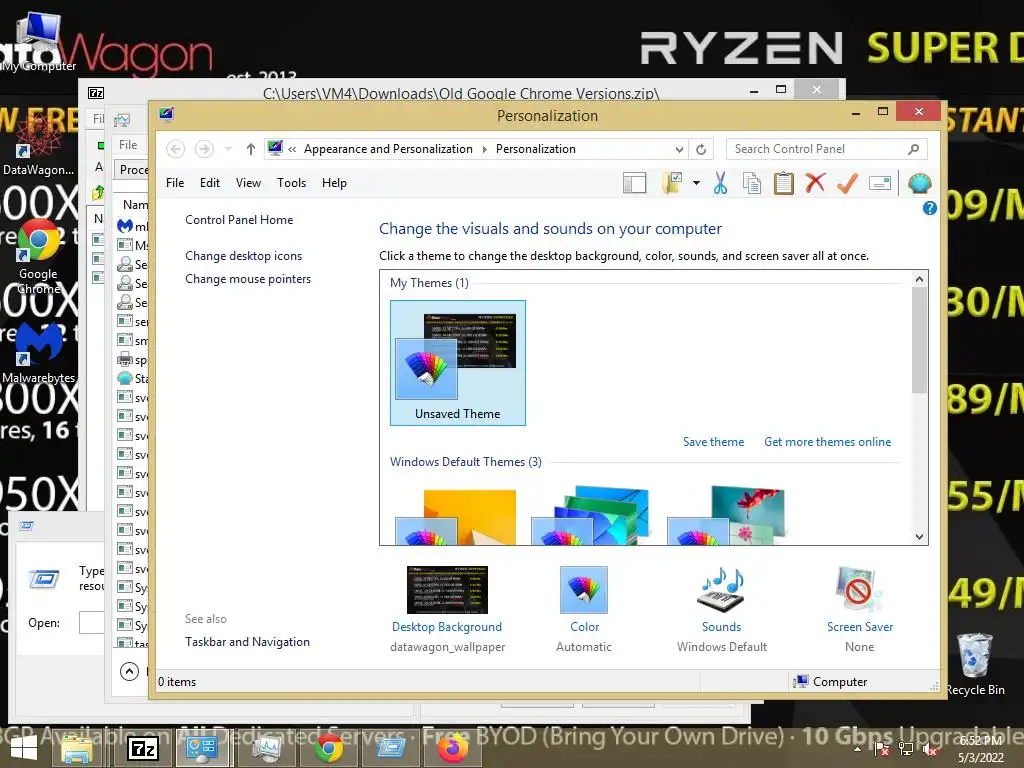The height and width of the screenshot is (768, 1024).
Task: Open the File menu in Personalization
Action: [x=175, y=183]
